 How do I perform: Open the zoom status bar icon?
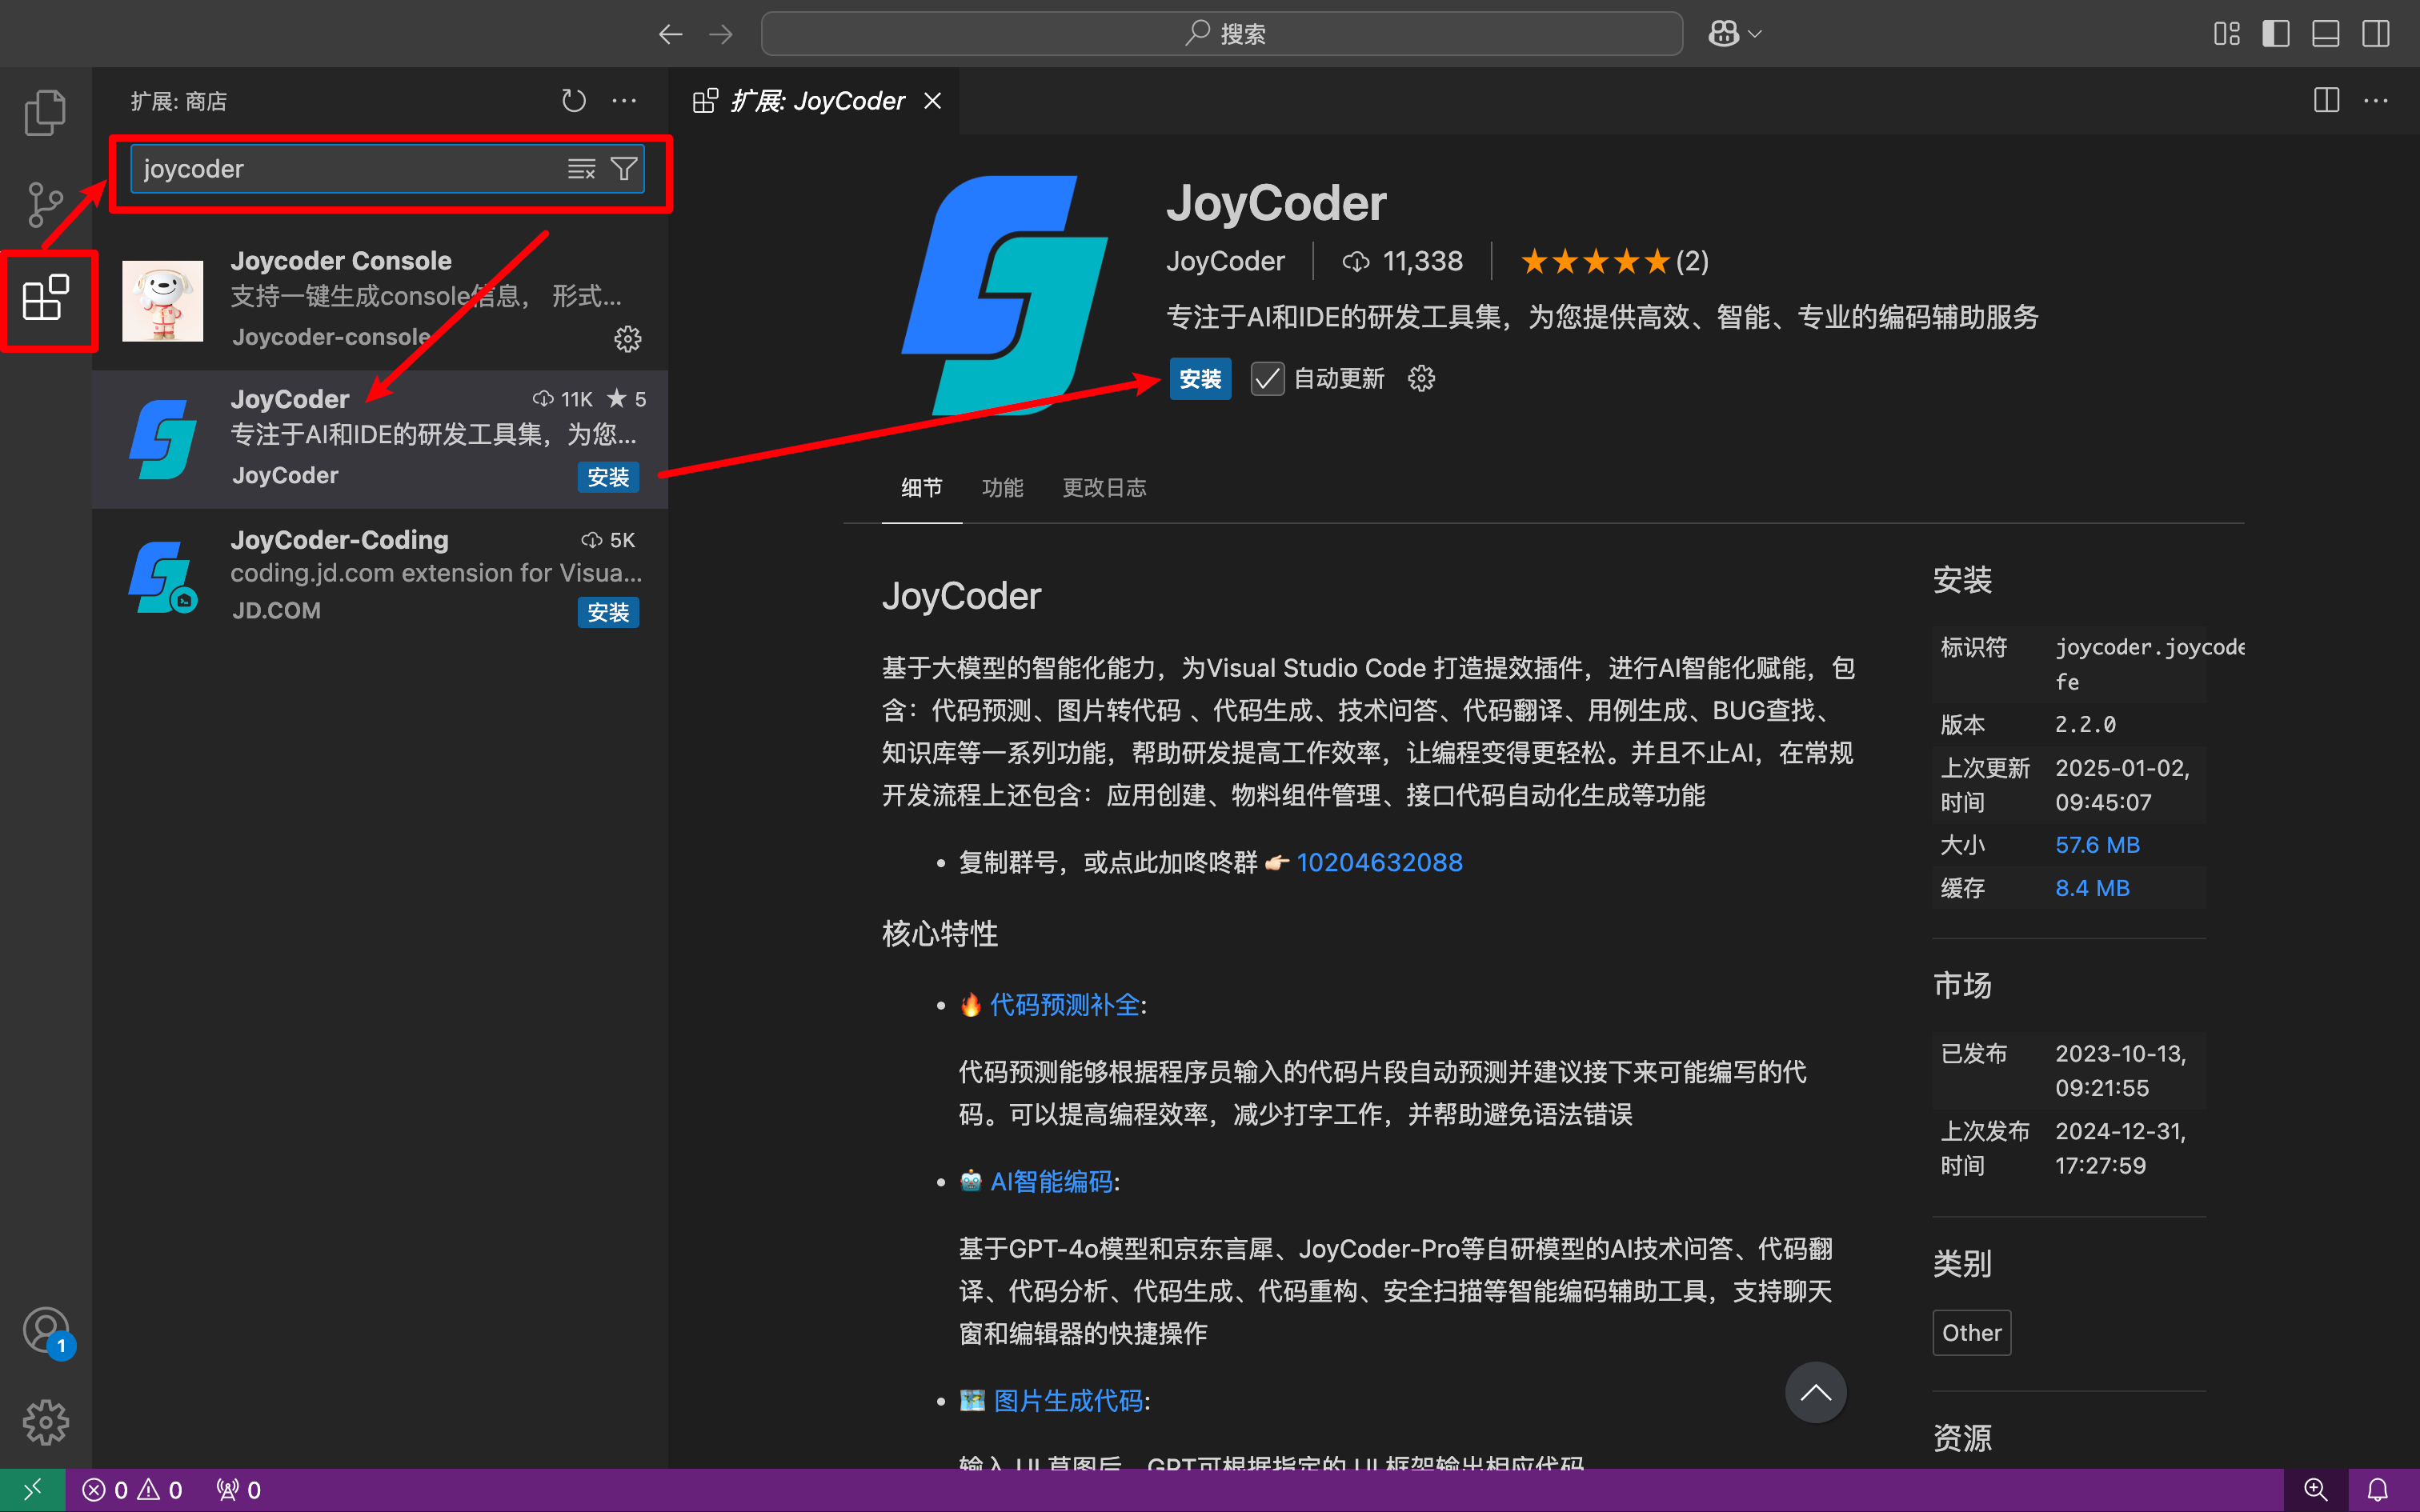pos(2316,1490)
